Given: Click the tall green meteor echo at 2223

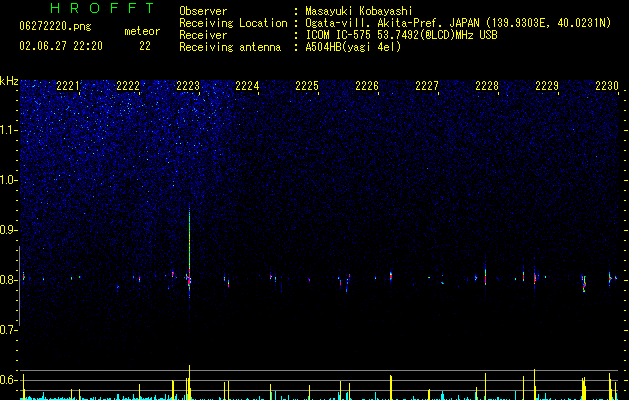Looking at the screenshot, I should 189,251.
